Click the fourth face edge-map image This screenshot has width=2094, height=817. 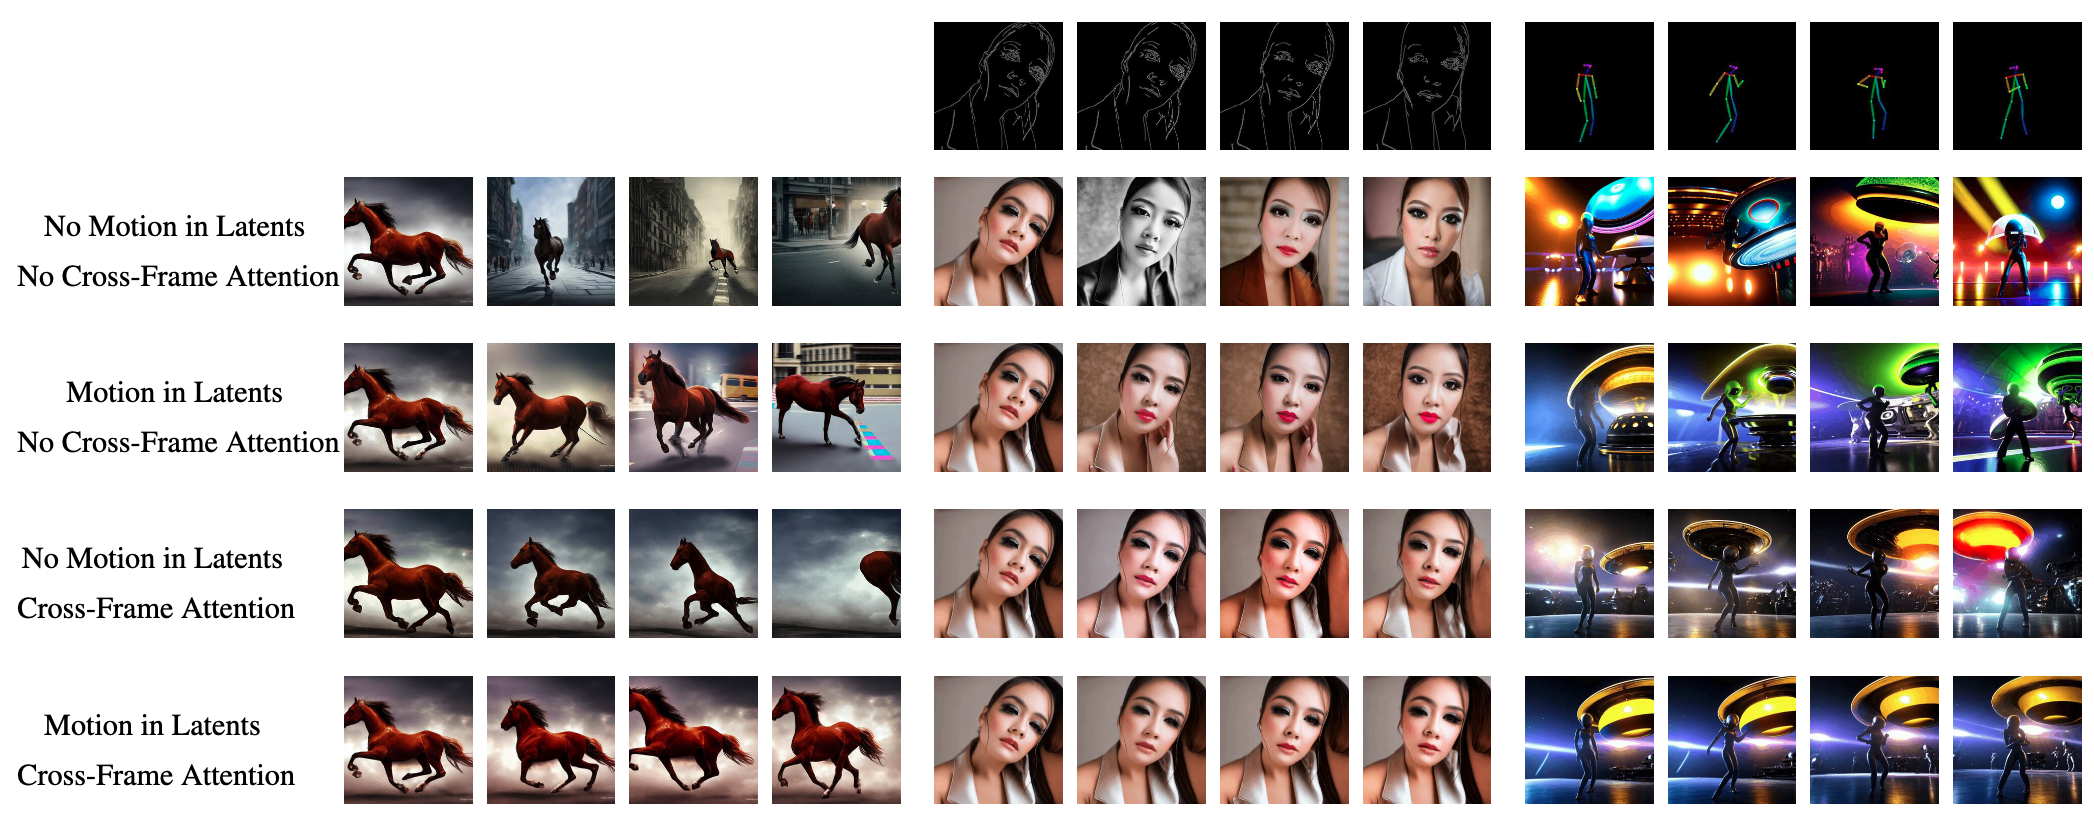(1427, 86)
